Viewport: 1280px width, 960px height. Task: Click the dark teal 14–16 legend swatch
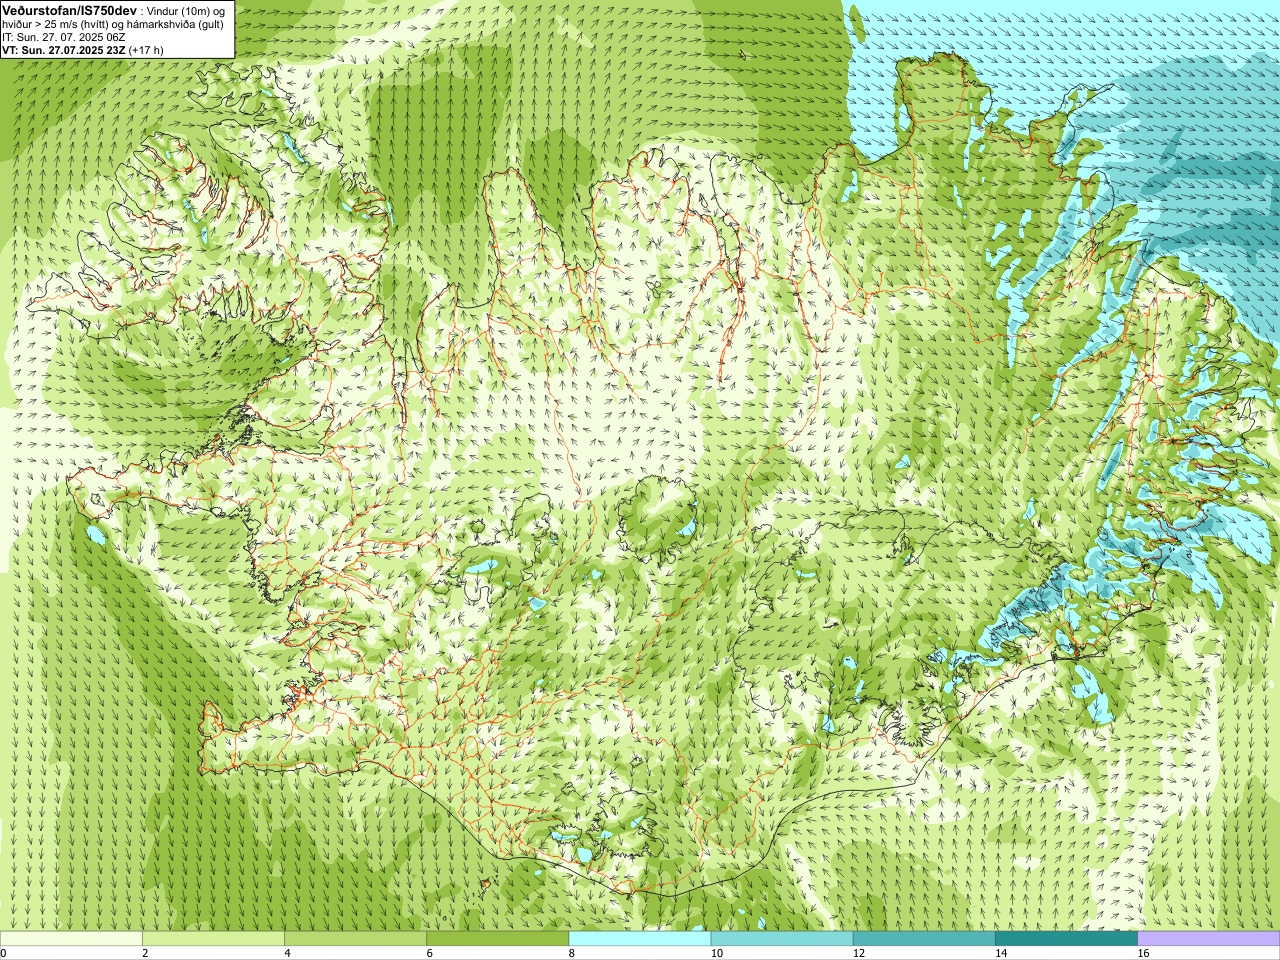pyautogui.click(x=1066, y=939)
